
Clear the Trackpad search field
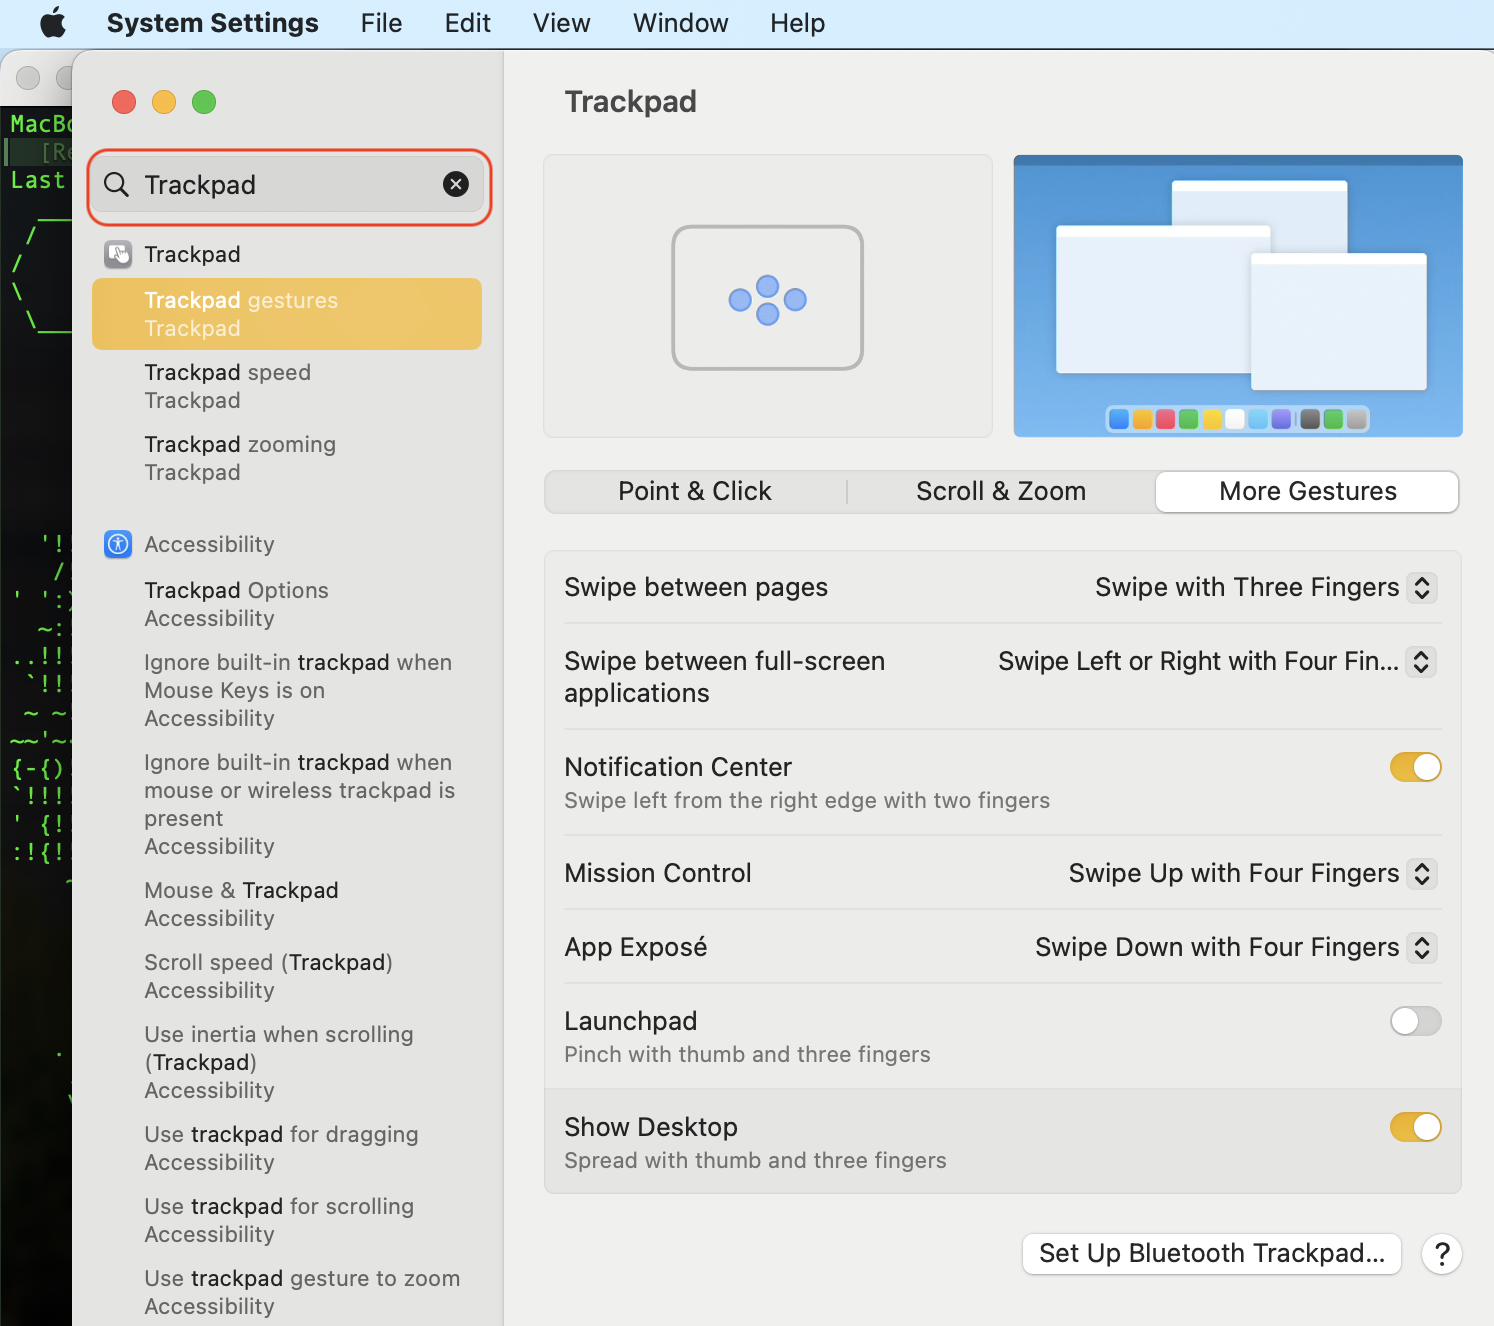[456, 184]
